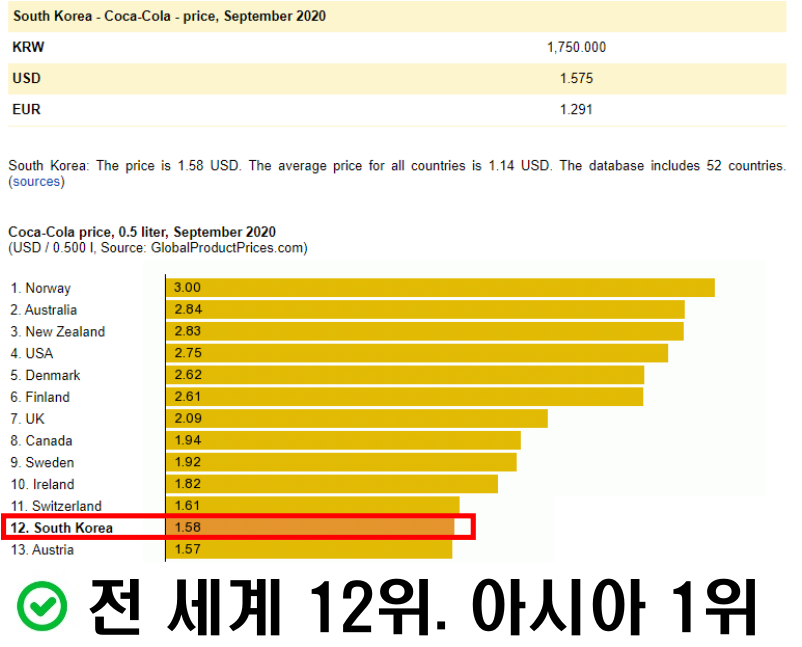Image resolution: width=802 pixels, height=647 pixels.
Task: Click the '5. Denmark' country label
Action: click(46, 375)
